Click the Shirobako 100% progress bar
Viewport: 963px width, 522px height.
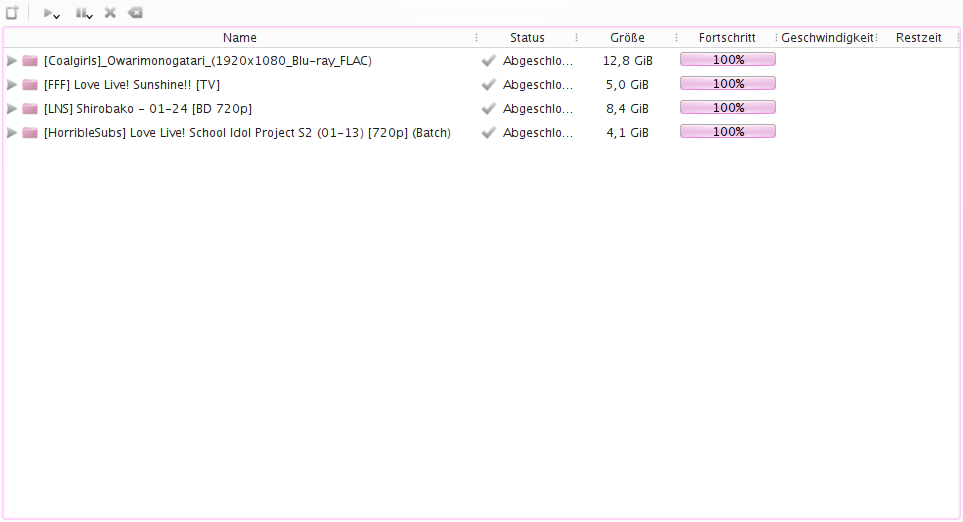tap(728, 107)
